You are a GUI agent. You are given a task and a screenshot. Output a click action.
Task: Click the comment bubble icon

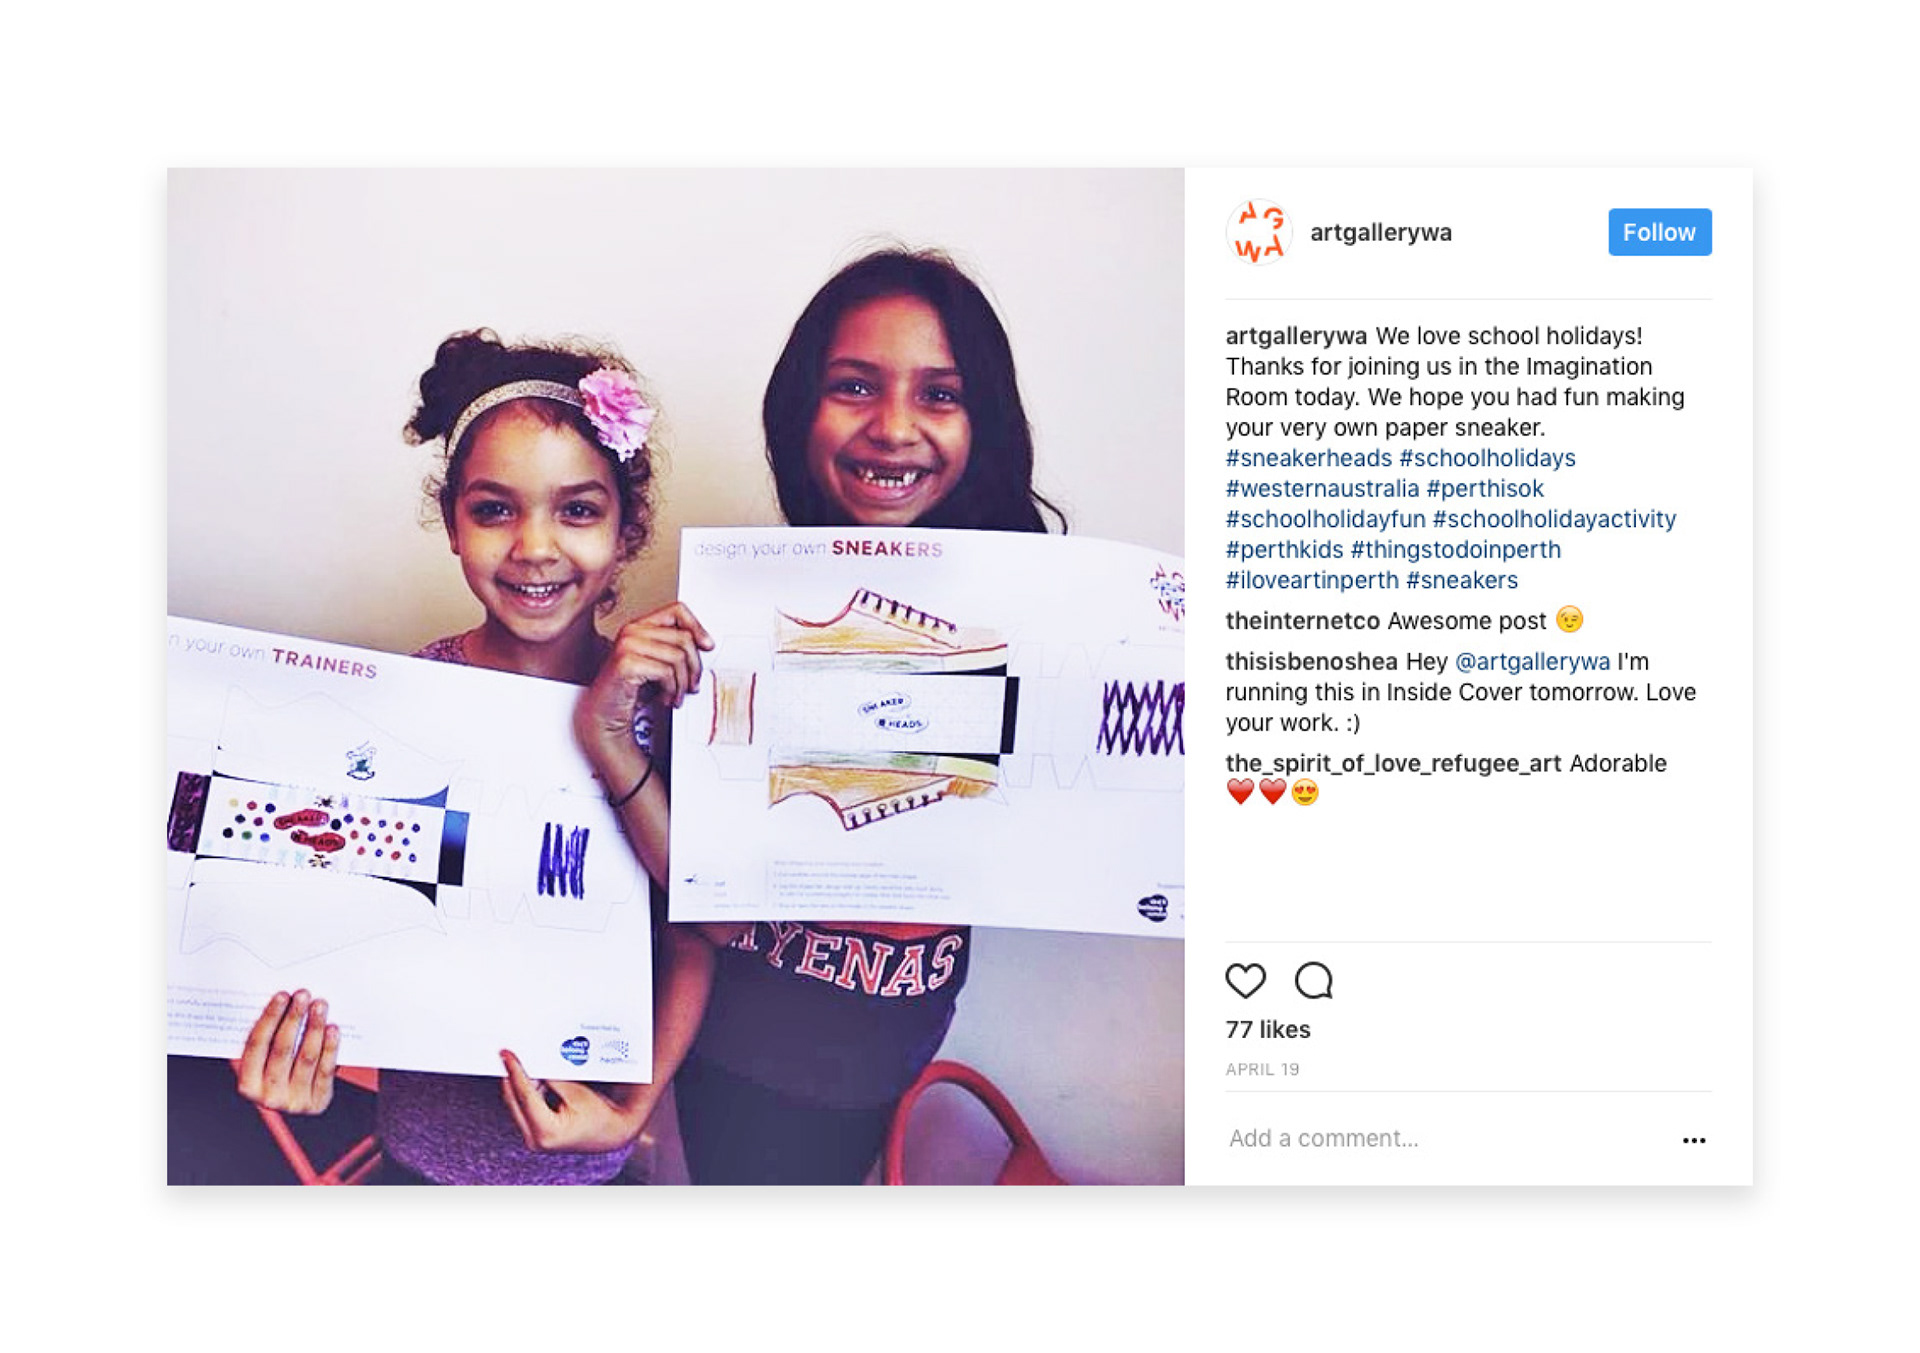[1313, 981]
